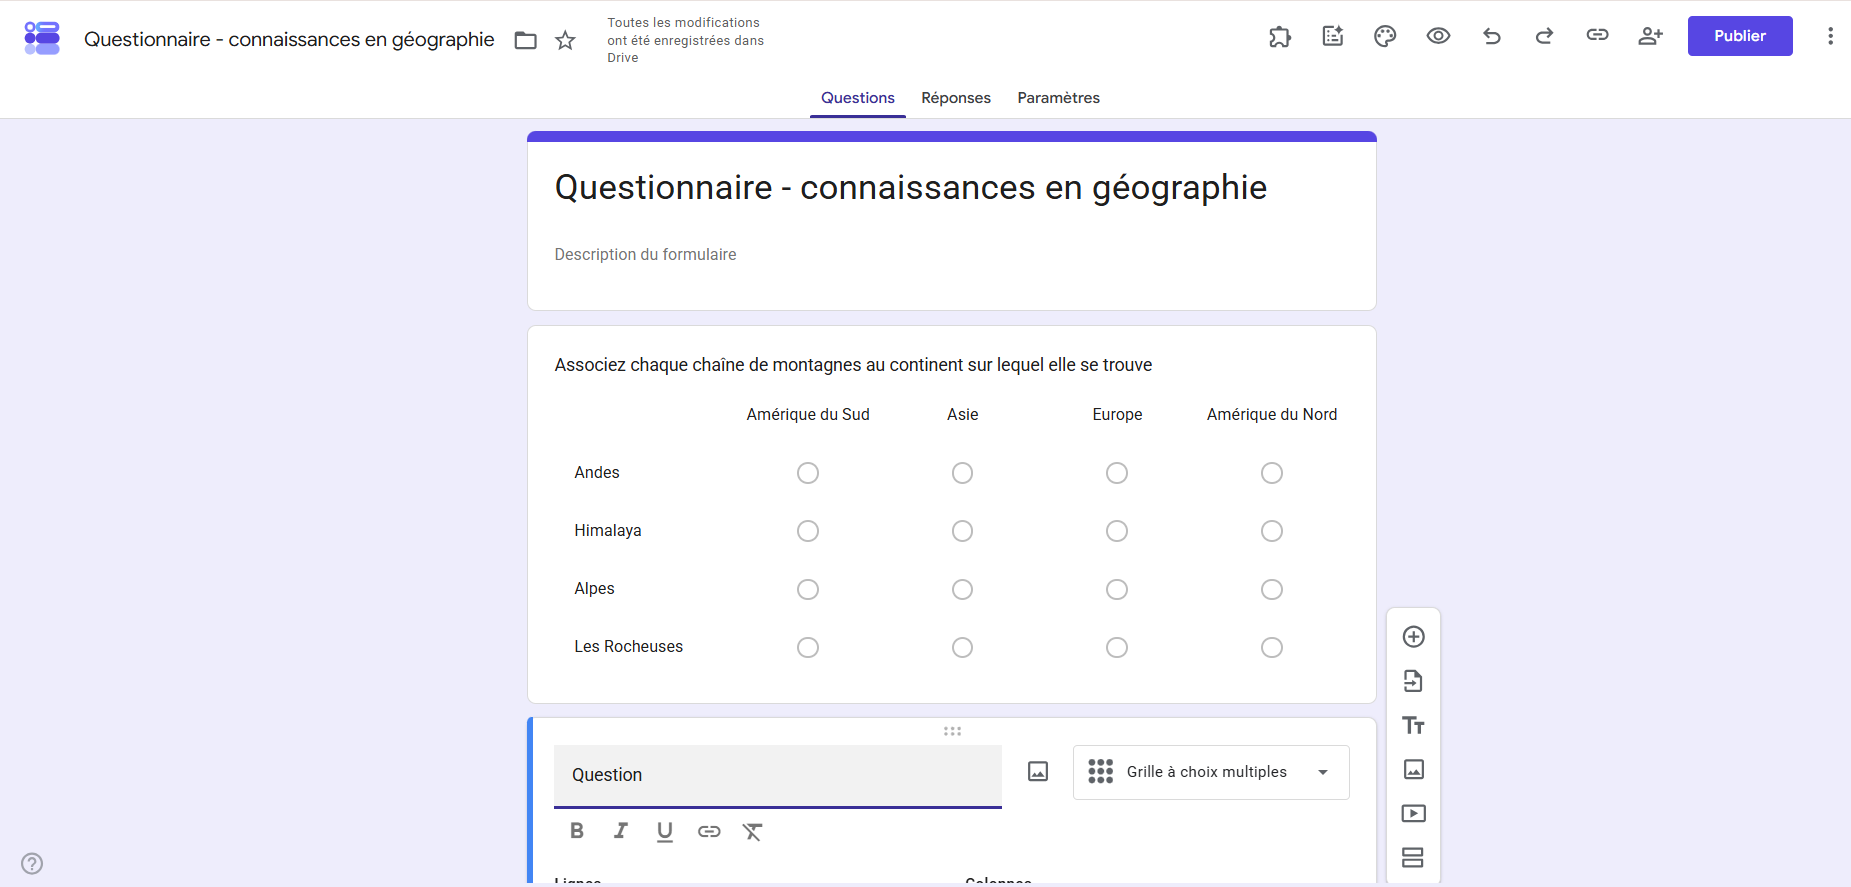Select Asie for Andes
Viewport: 1851px width, 887px height.
pos(962,473)
